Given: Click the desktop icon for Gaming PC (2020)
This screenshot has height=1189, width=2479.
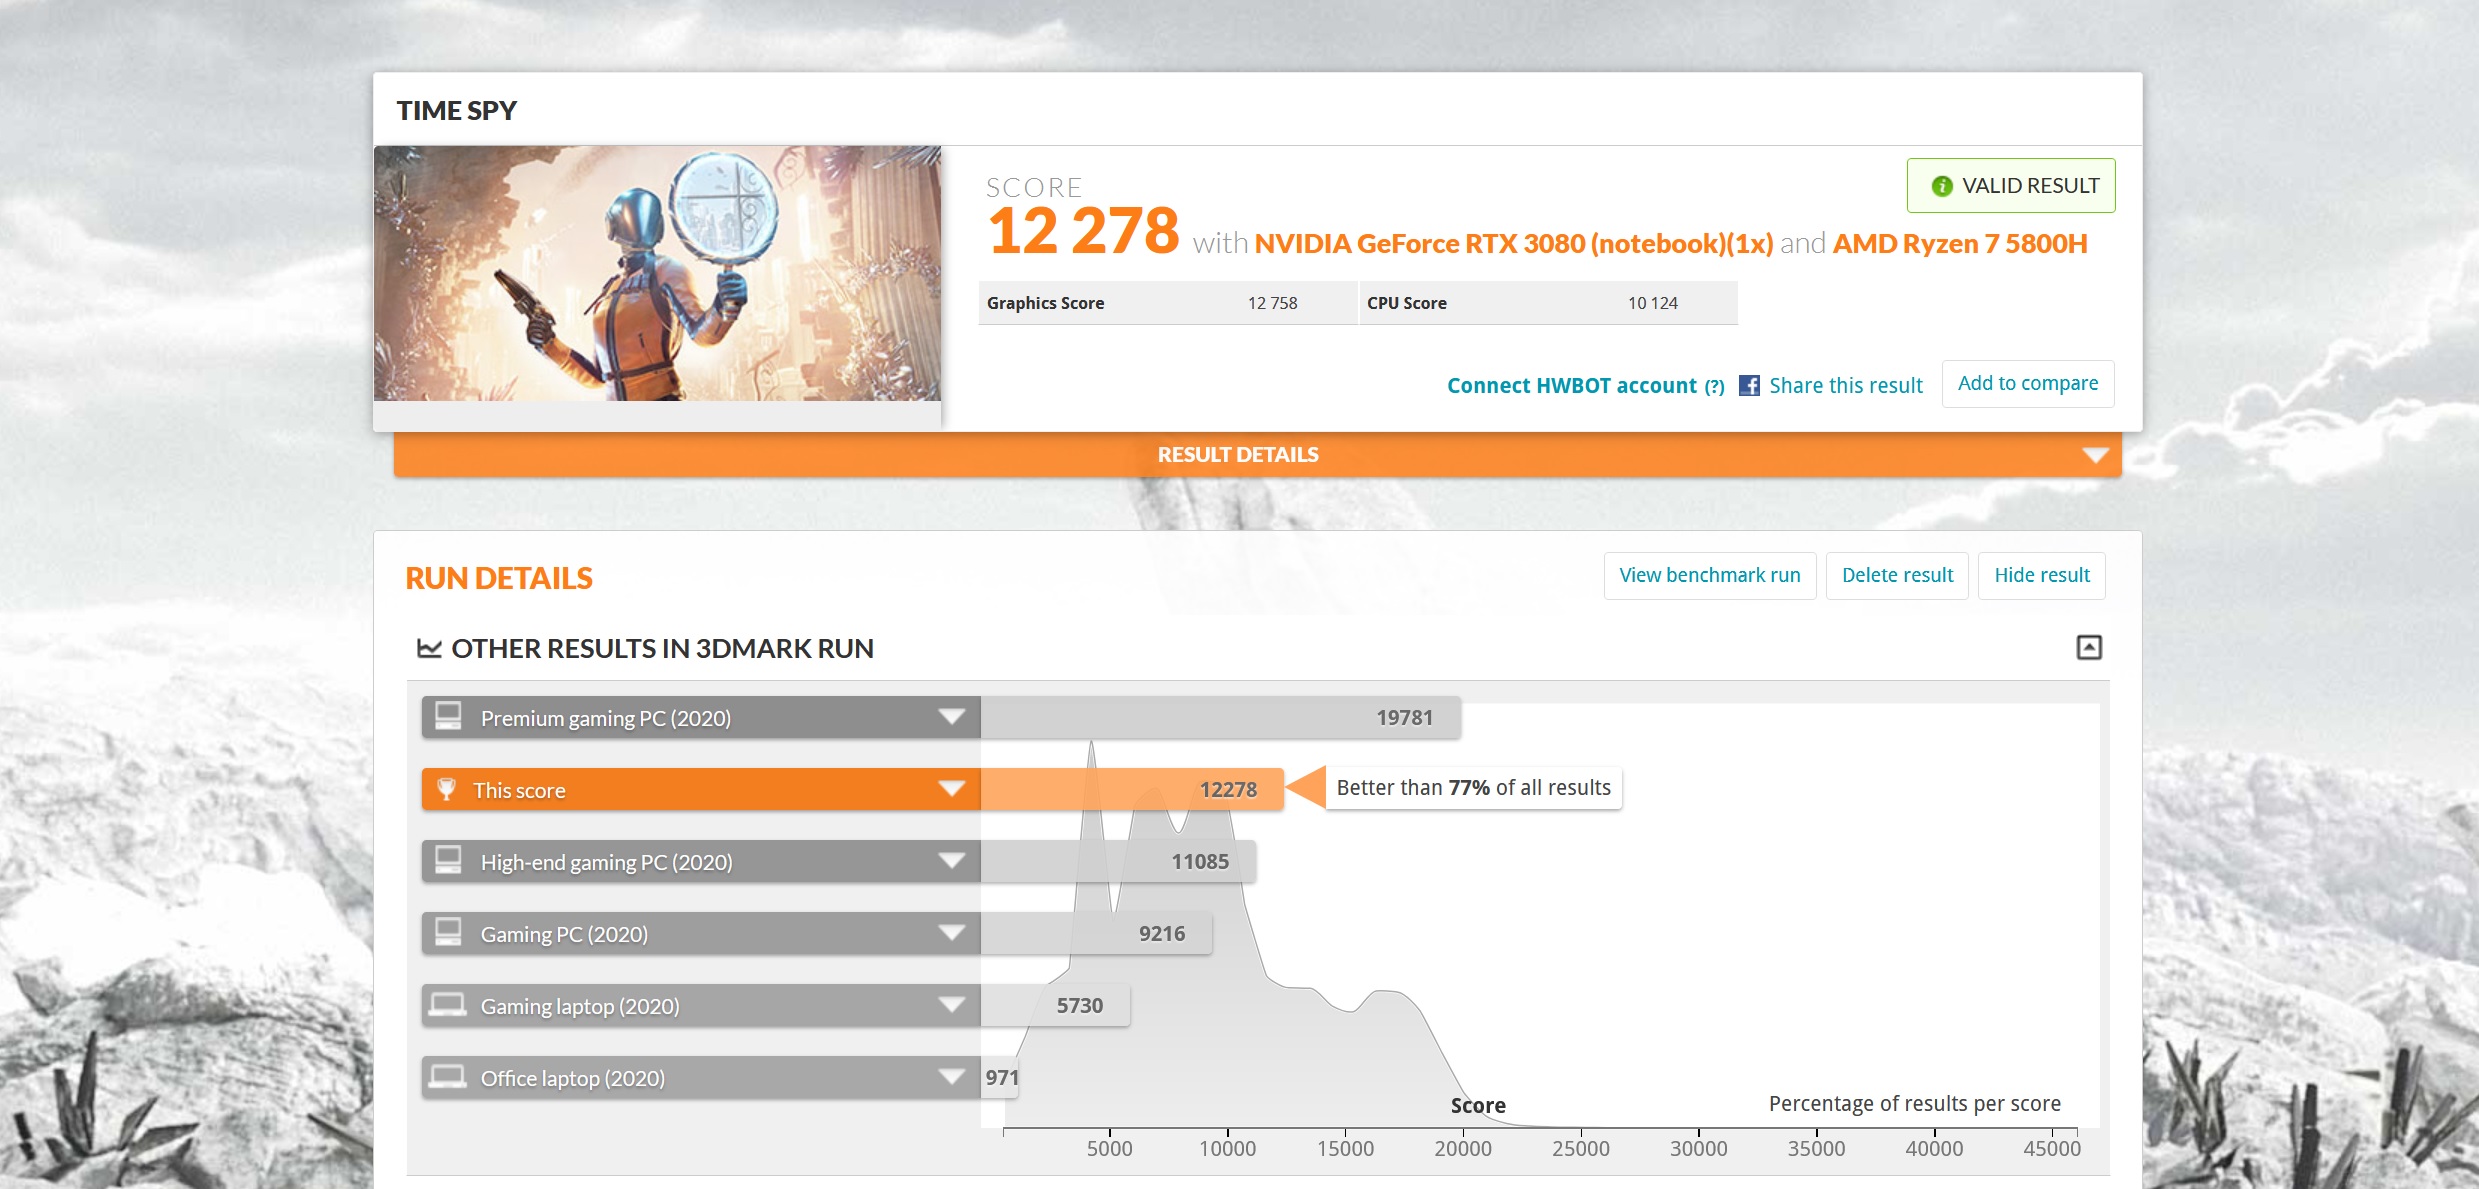Looking at the screenshot, I should click(x=448, y=933).
